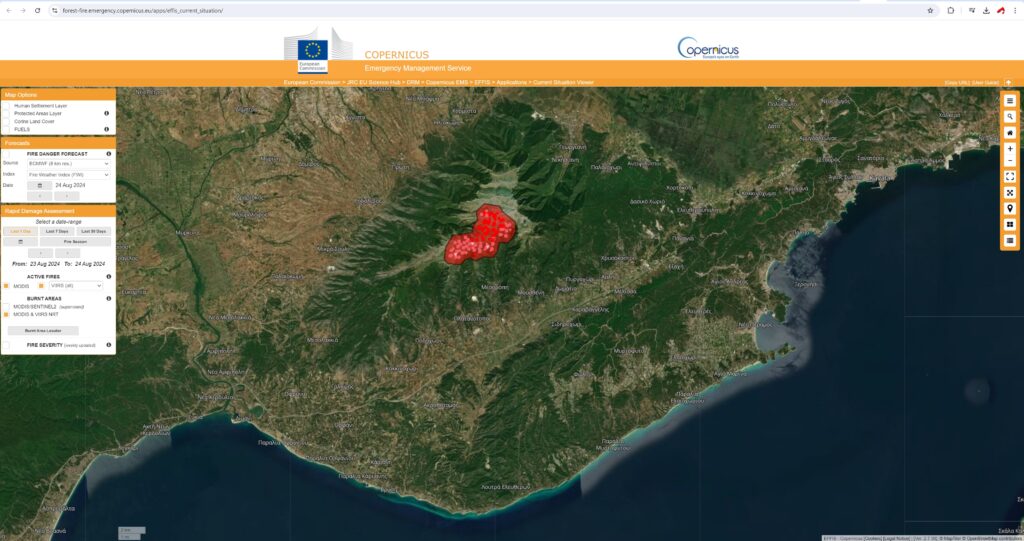Zoom out with the minus button
The height and width of the screenshot is (541, 1024).
coord(1010,161)
